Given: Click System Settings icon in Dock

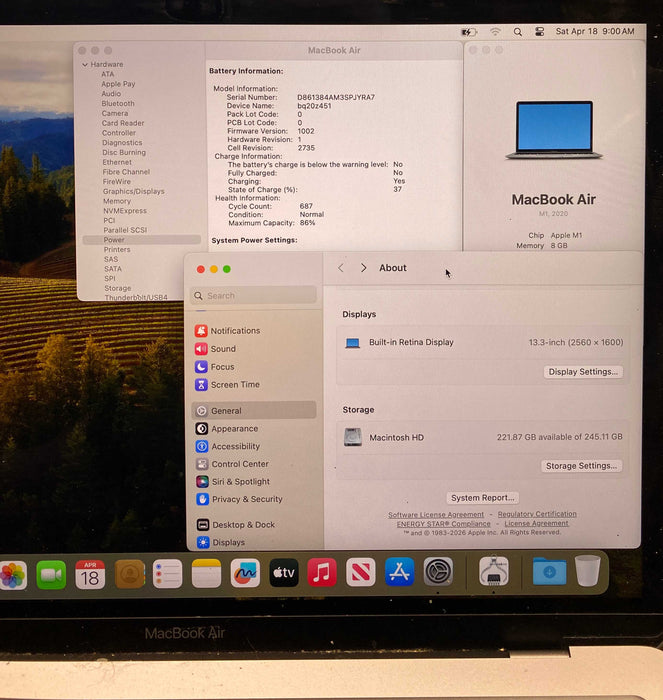Looking at the screenshot, I should [x=438, y=571].
